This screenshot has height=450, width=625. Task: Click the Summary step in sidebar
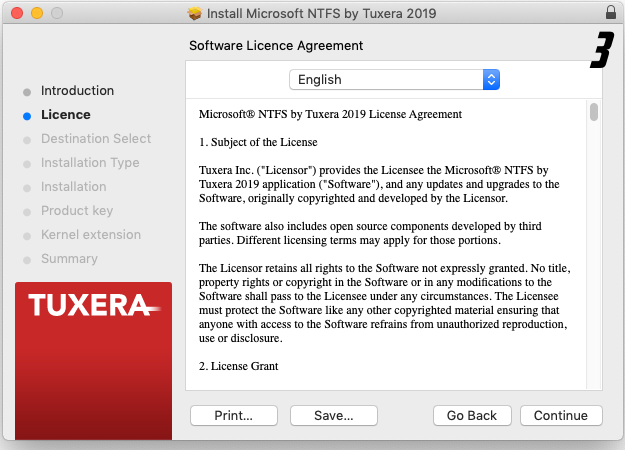69,259
